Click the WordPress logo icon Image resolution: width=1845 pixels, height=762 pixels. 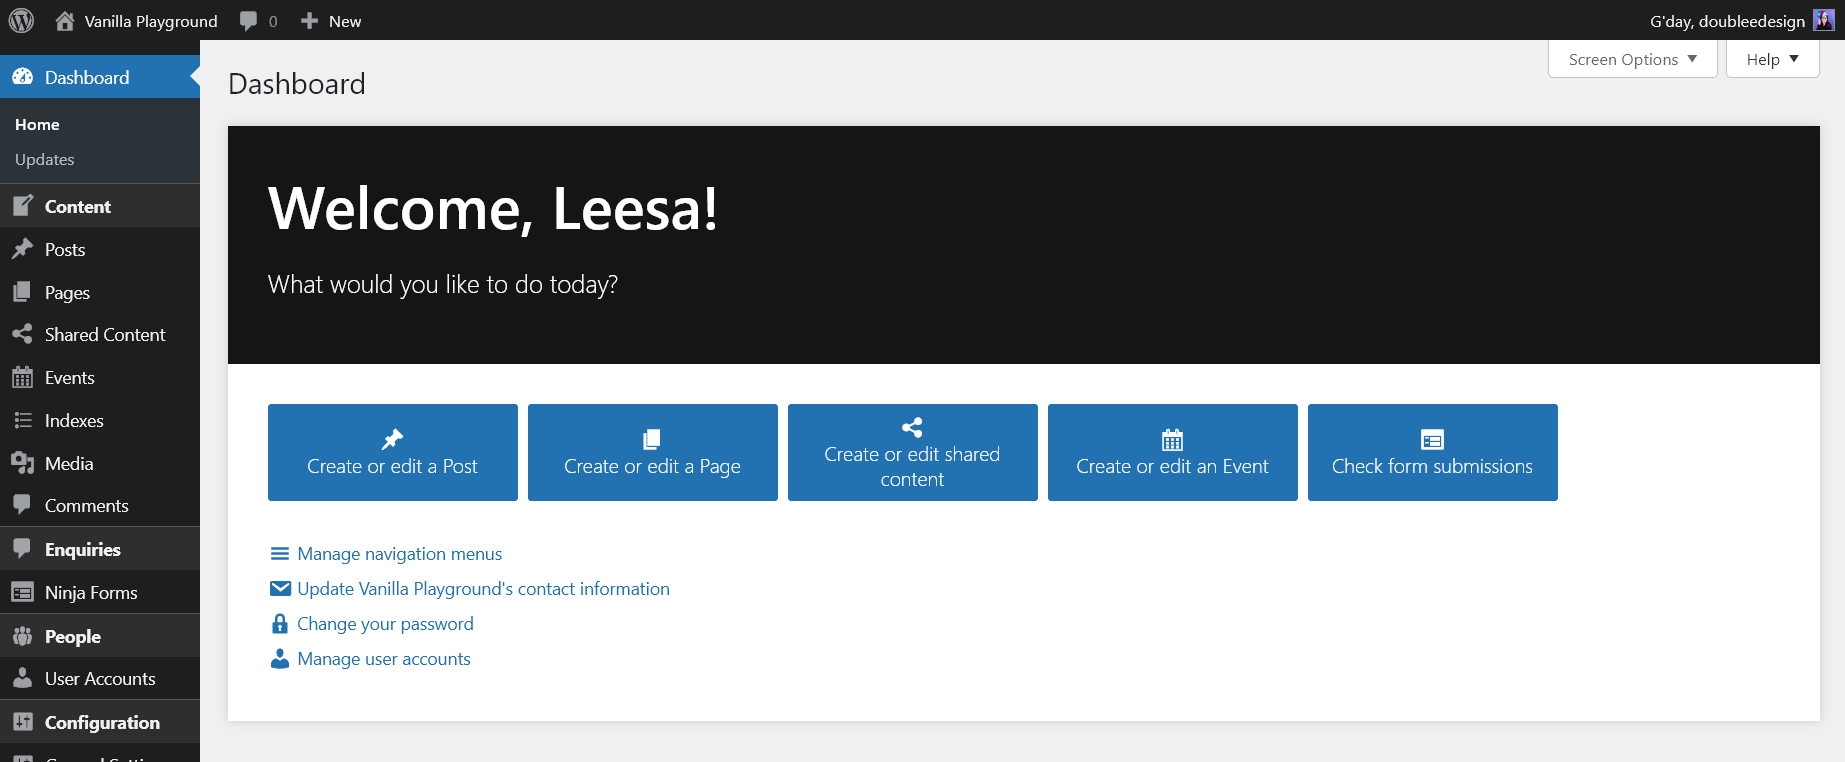(21, 20)
